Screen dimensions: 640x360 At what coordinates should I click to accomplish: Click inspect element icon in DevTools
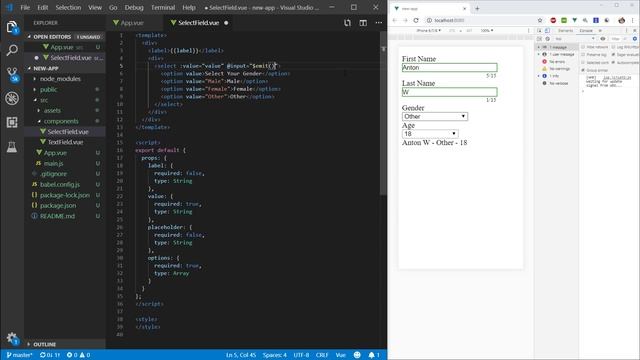coord(539,31)
